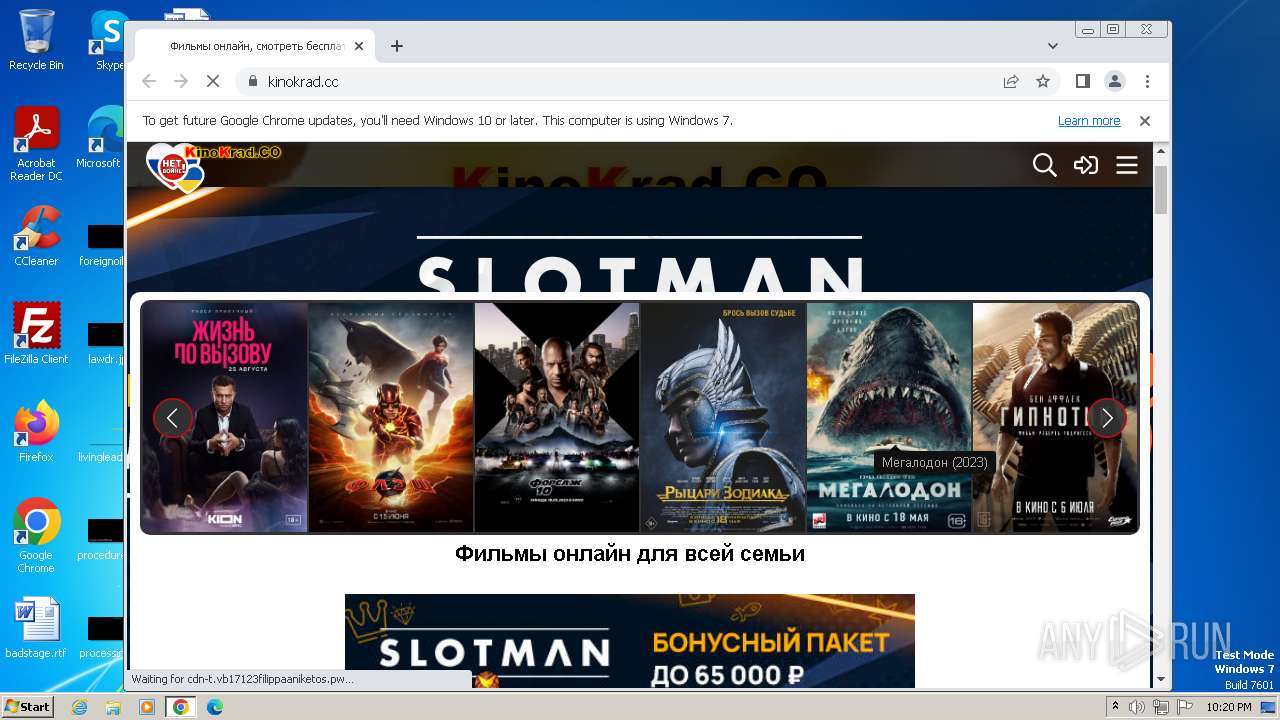Click the Chrome forward arrow
This screenshot has height=720, width=1280.
tap(181, 81)
